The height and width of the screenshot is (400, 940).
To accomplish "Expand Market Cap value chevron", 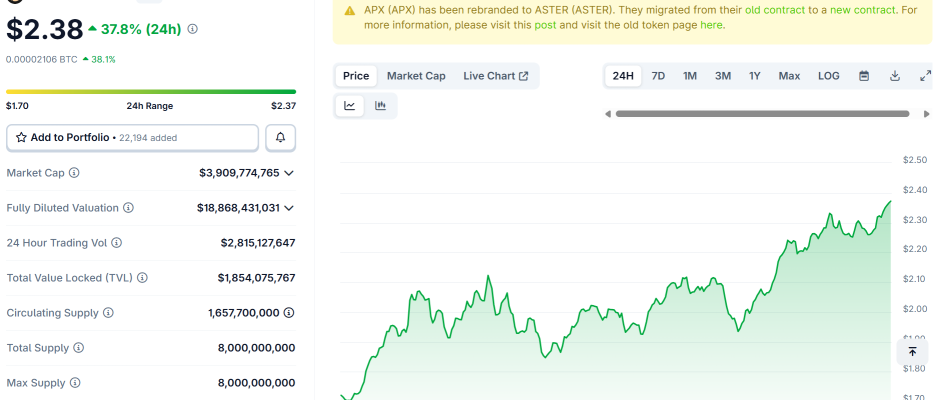I will 289,173.
